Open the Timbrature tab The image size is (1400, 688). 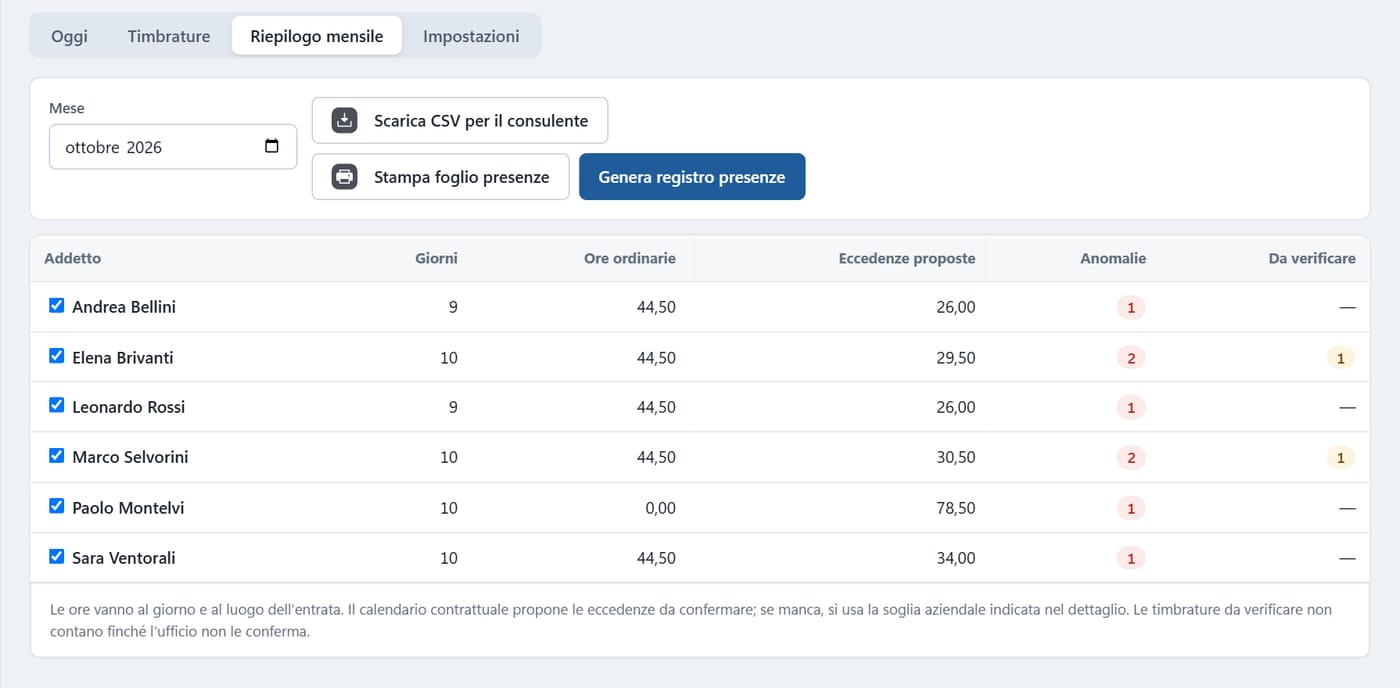point(169,36)
